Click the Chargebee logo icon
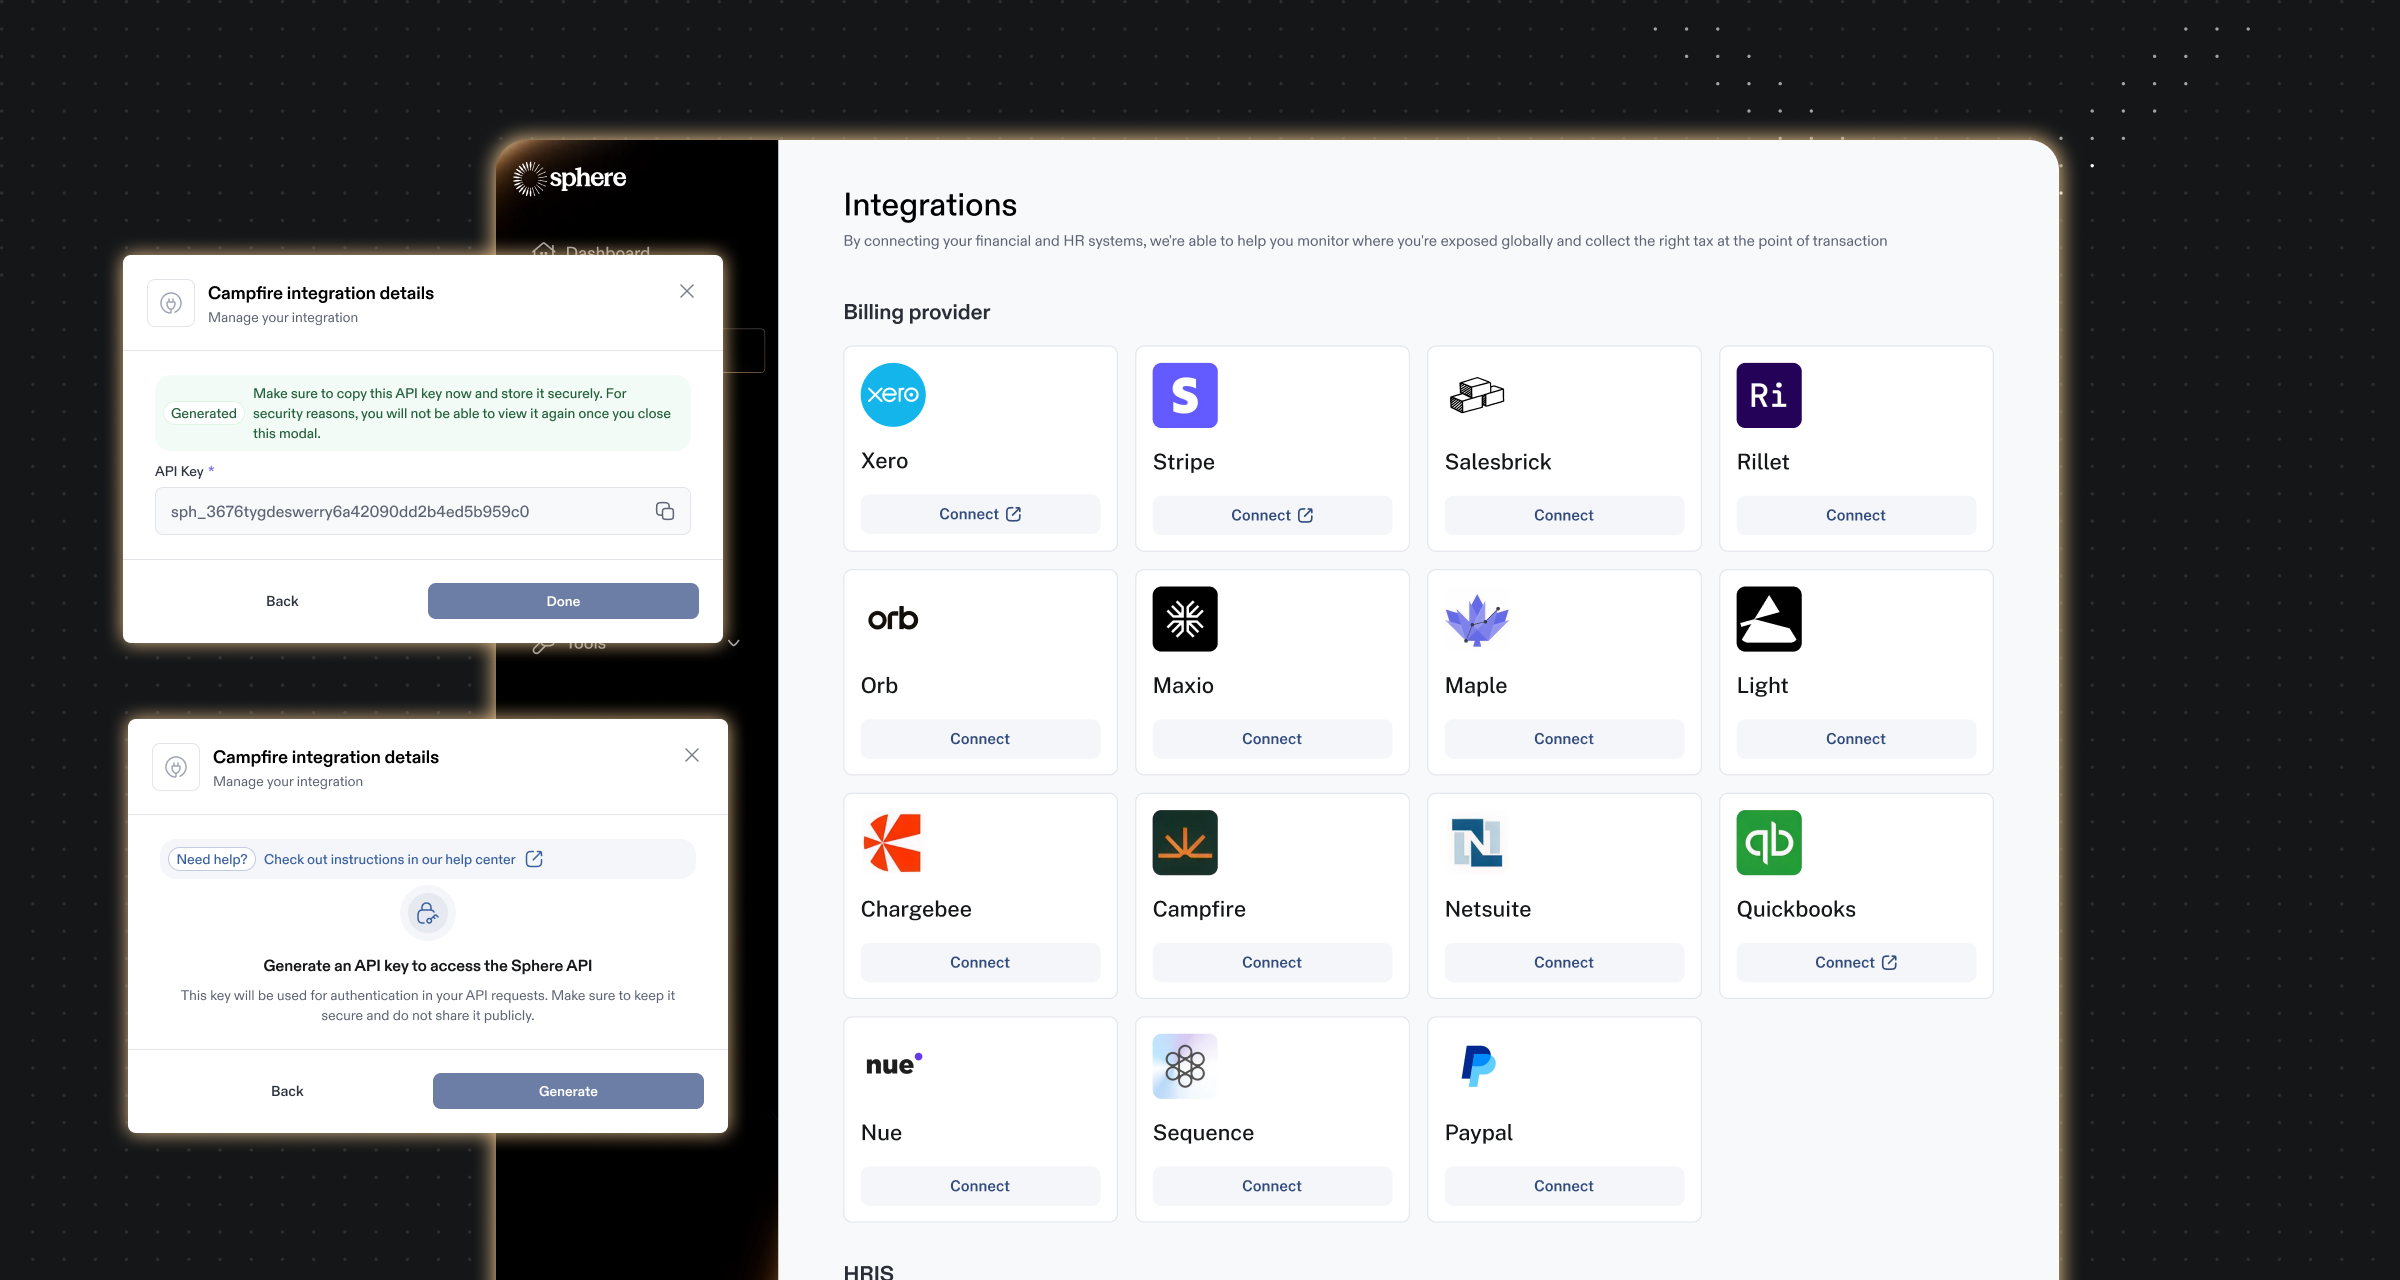 [x=892, y=842]
